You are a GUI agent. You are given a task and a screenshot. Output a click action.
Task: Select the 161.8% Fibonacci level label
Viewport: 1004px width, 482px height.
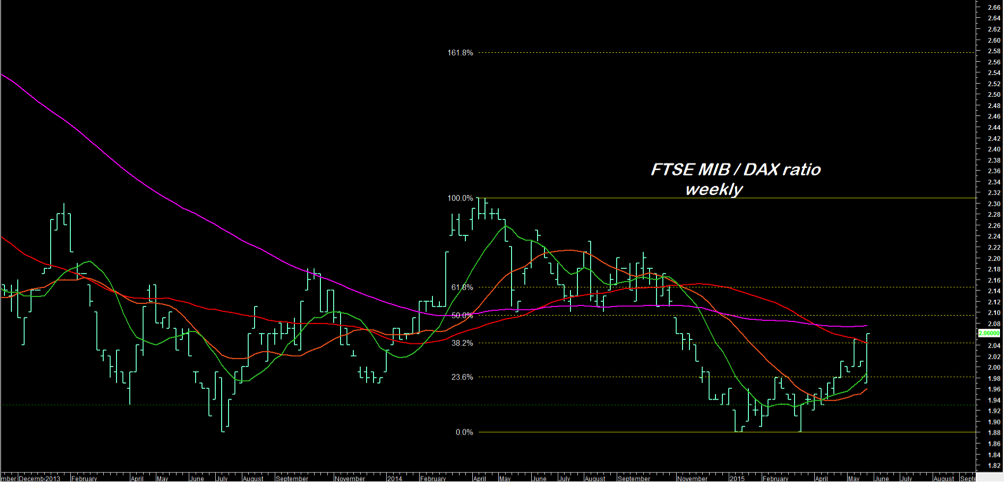(x=460, y=53)
